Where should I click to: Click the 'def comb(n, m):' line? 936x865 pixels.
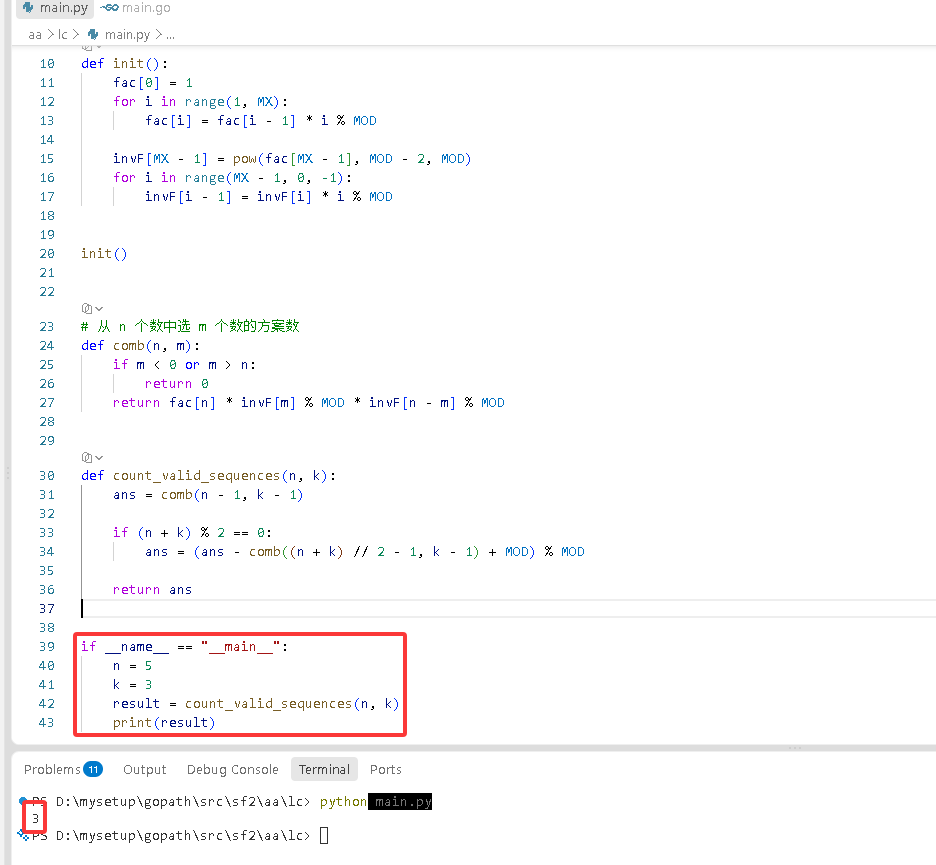click(140, 346)
